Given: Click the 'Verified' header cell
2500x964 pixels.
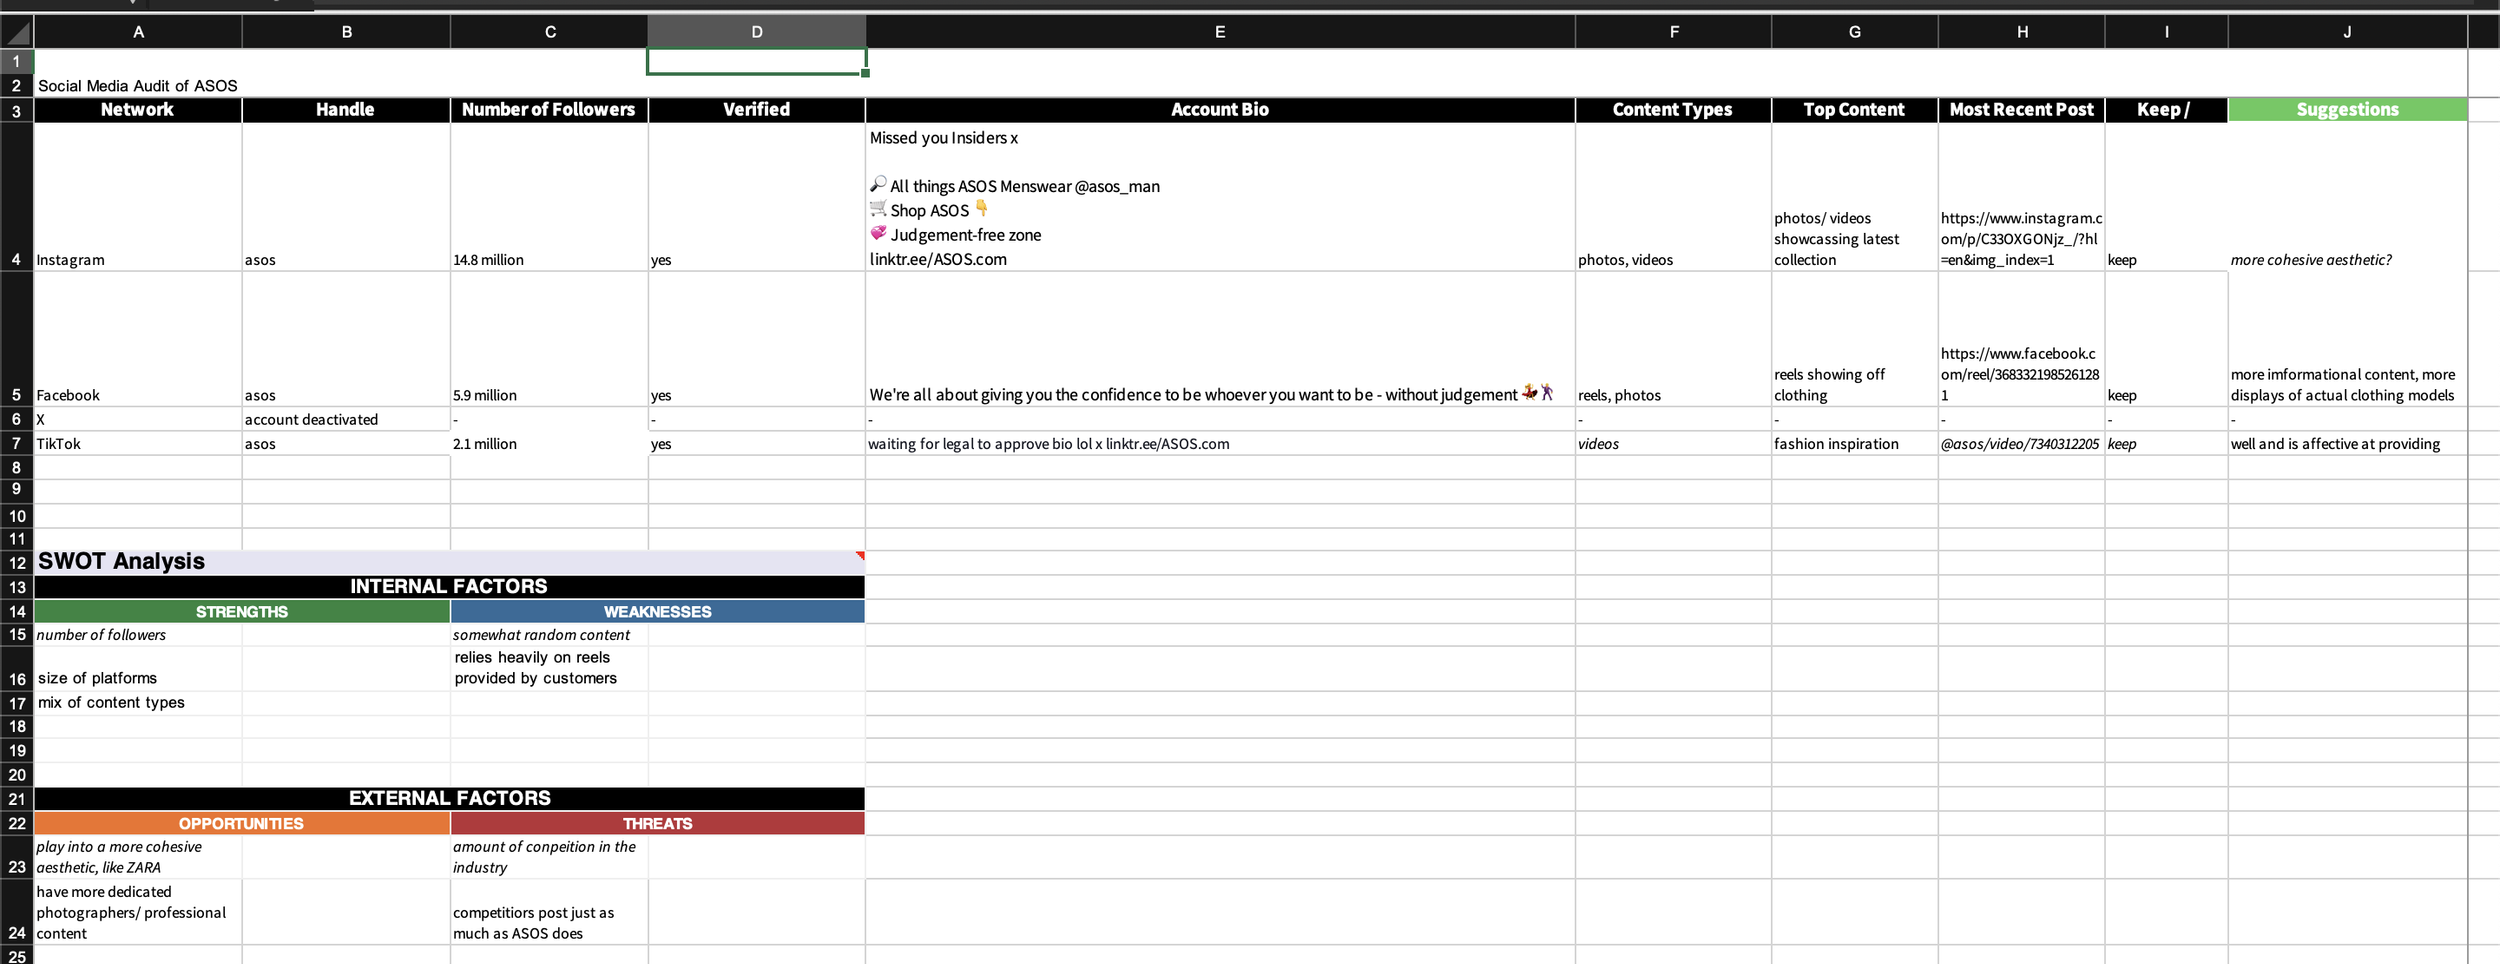Looking at the screenshot, I should click(x=756, y=110).
